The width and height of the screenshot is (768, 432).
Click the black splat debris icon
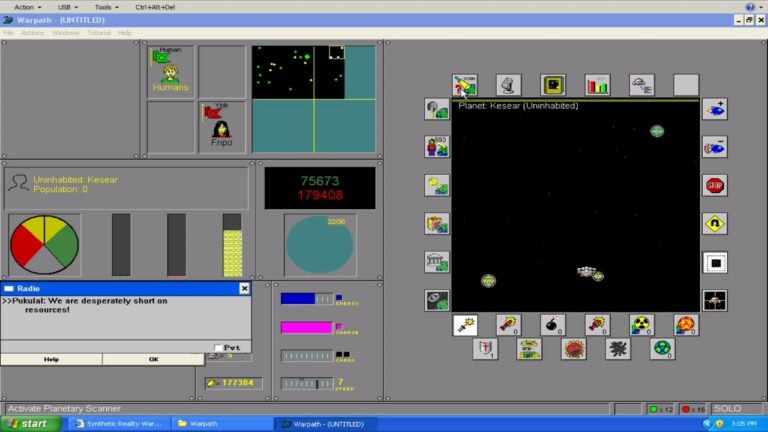(x=618, y=349)
